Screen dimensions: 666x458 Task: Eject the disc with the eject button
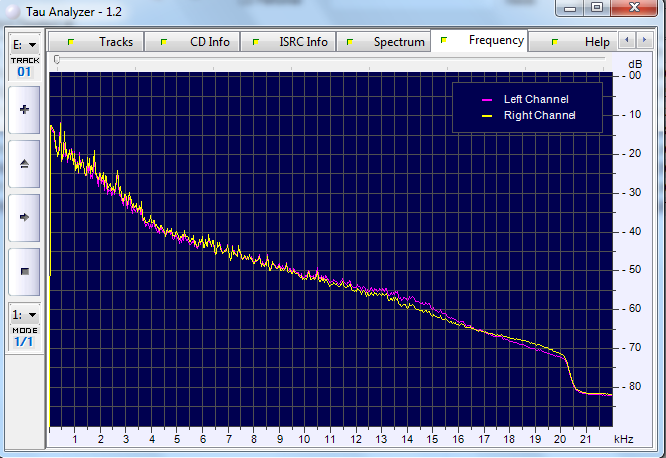[24, 164]
